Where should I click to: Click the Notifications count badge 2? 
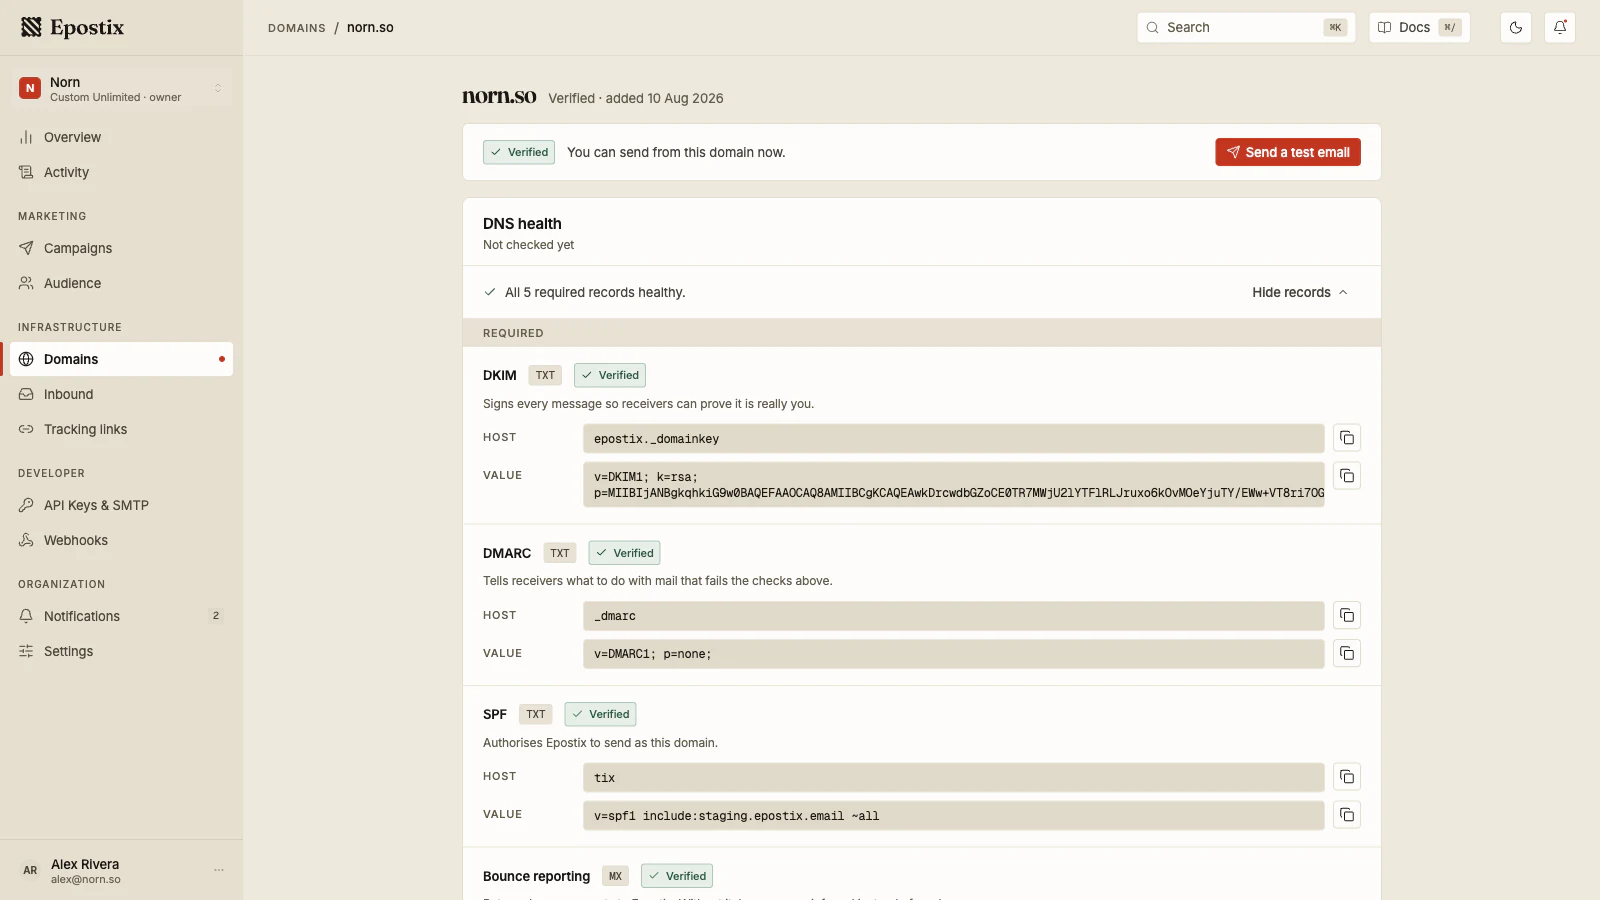click(216, 616)
